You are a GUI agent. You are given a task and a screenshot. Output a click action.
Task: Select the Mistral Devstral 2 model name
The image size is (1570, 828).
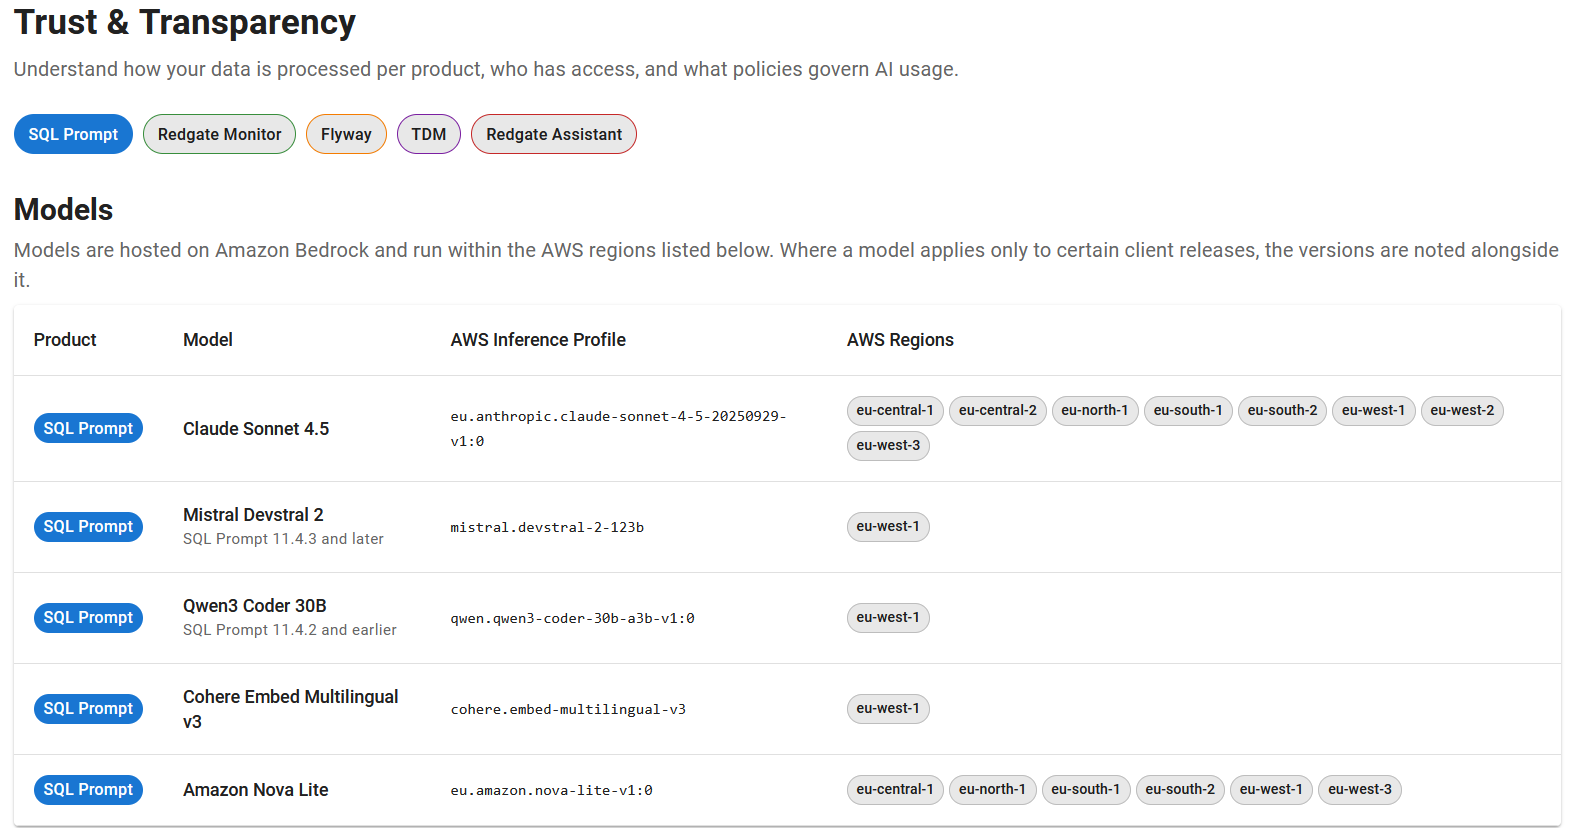click(x=253, y=515)
